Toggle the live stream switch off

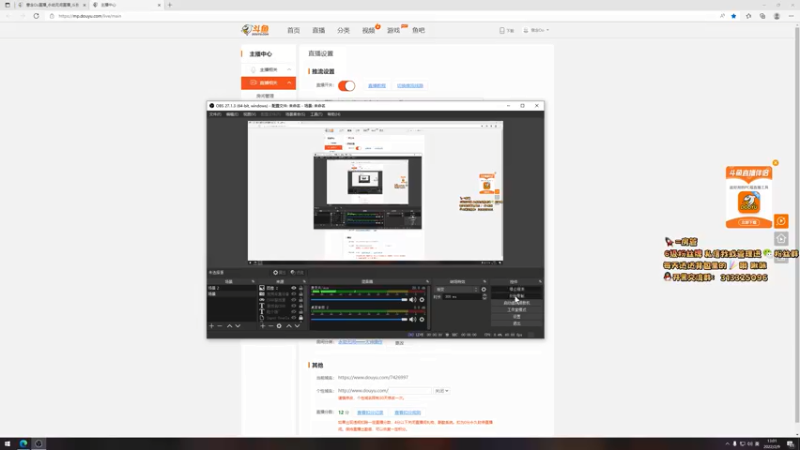(x=346, y=86)
